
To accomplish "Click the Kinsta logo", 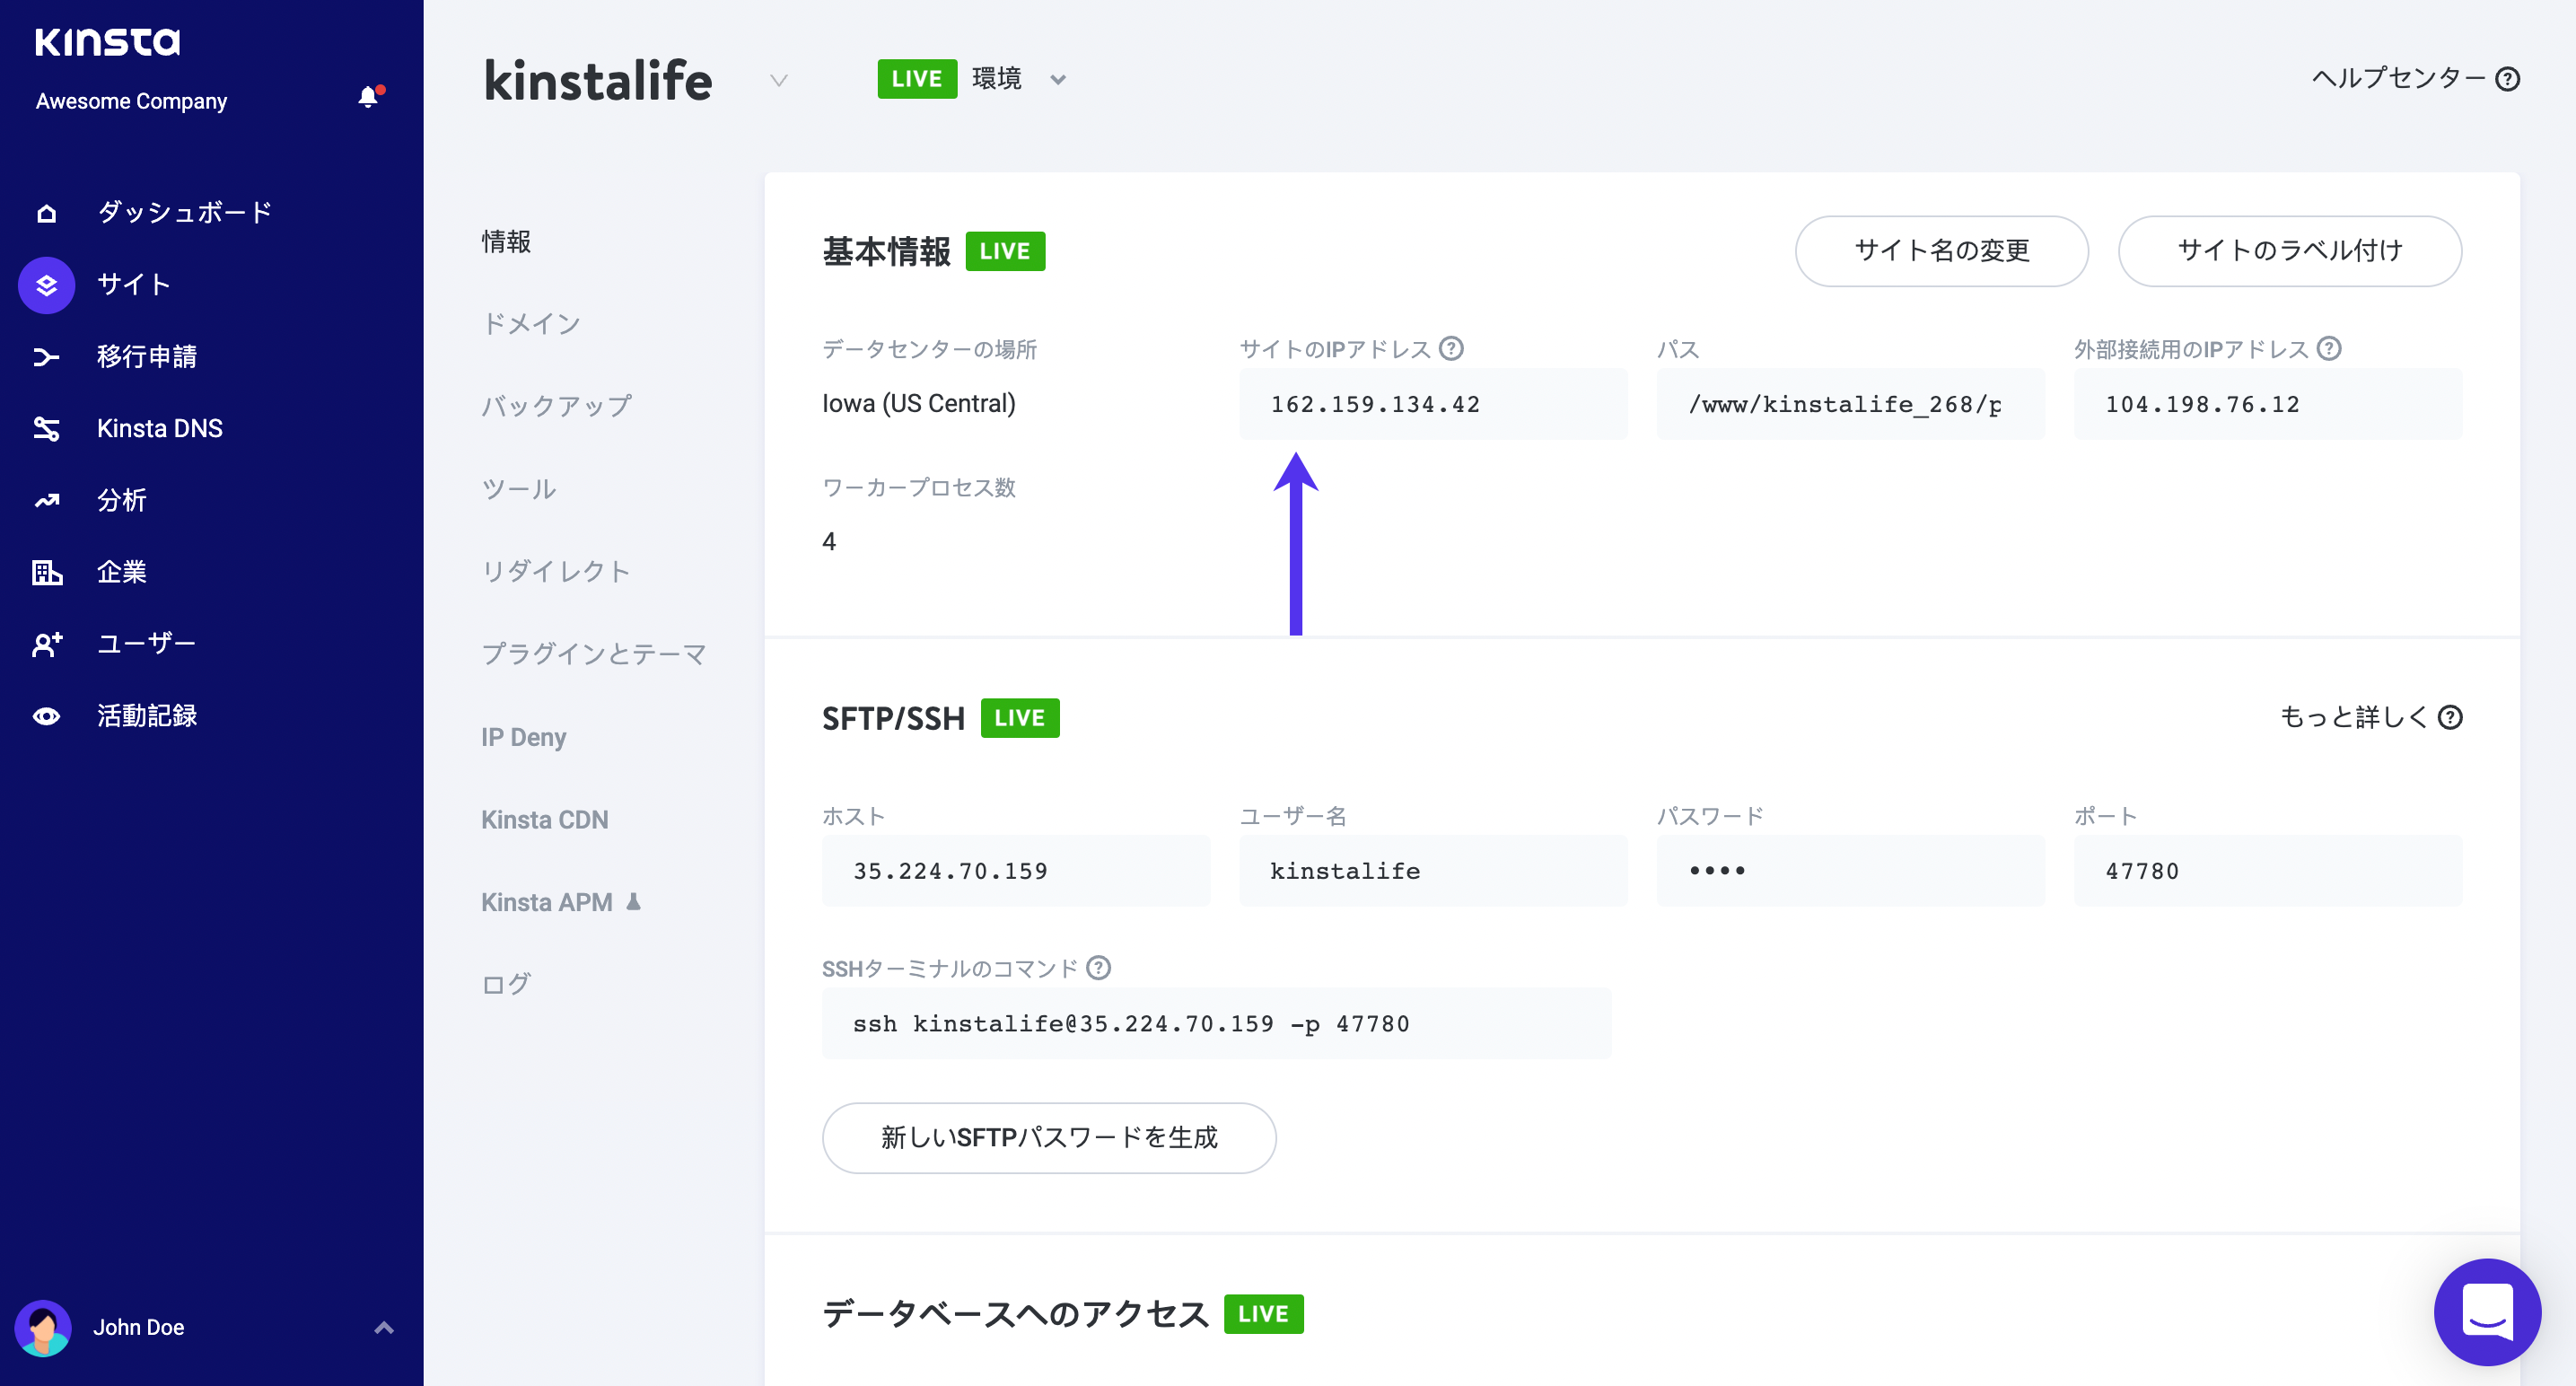I will (107, 41).
